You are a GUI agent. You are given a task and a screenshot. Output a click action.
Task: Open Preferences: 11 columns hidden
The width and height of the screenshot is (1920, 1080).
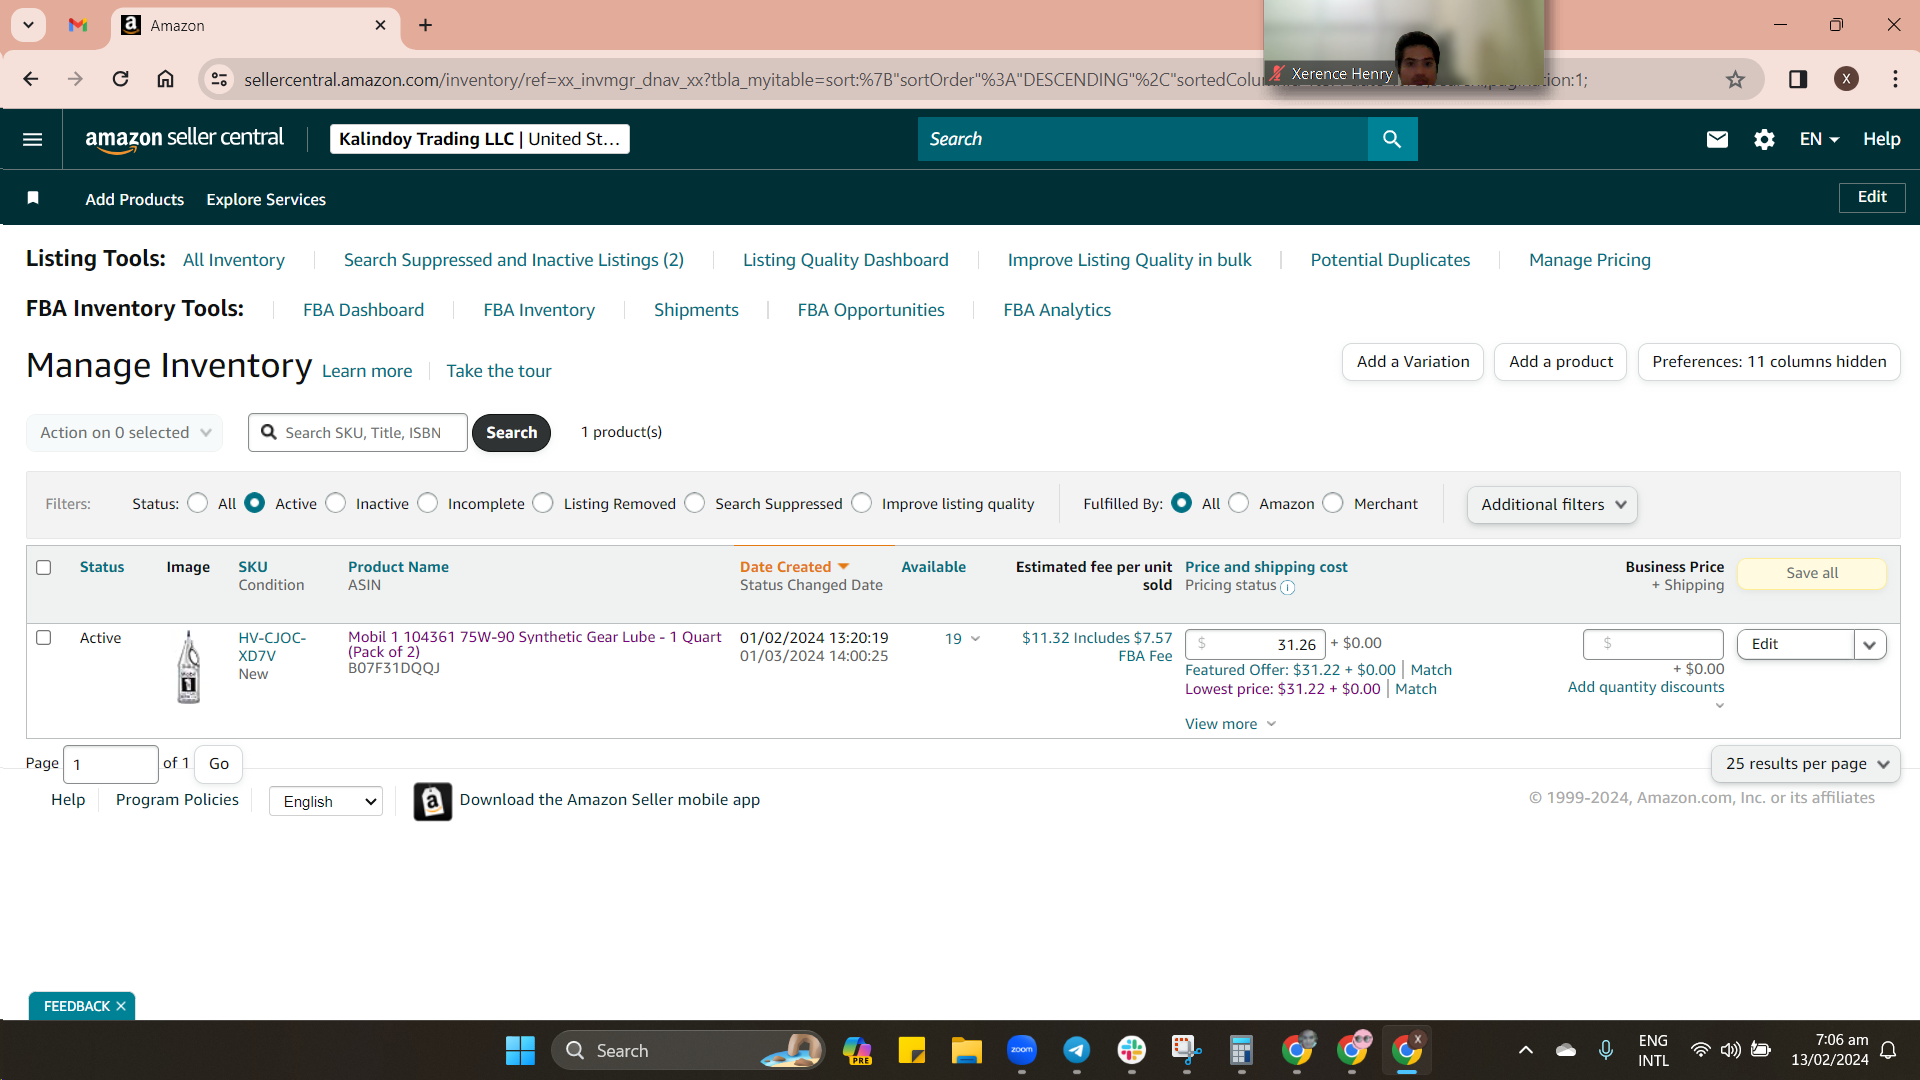tap(1769, 362)
